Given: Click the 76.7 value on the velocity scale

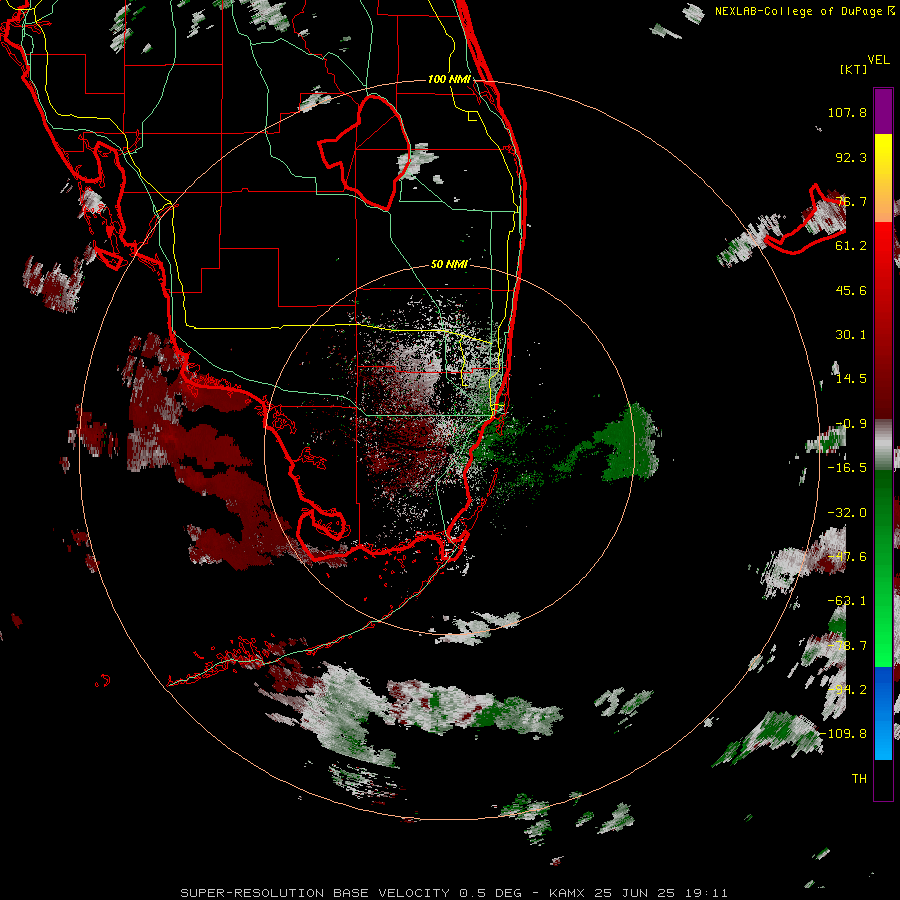Looking at the screenshot, I should pos(851,201).
